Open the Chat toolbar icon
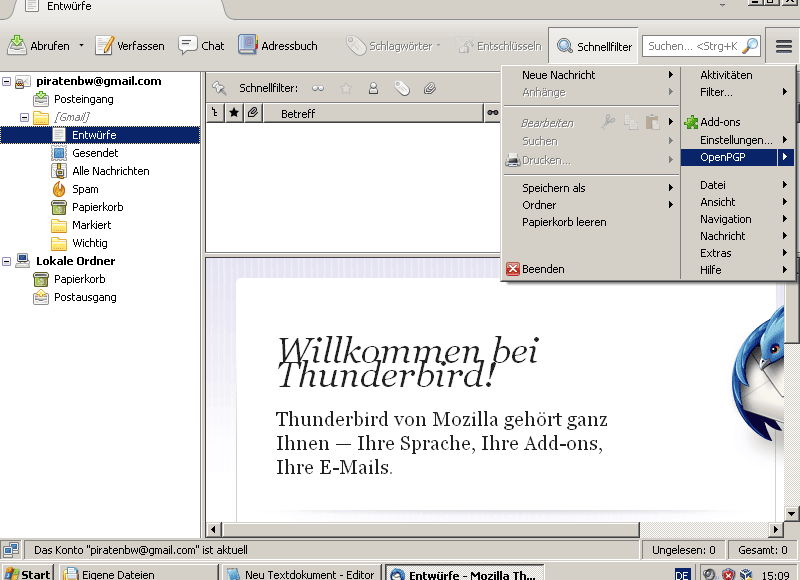The image size is (800, 580). click(201, 46)
